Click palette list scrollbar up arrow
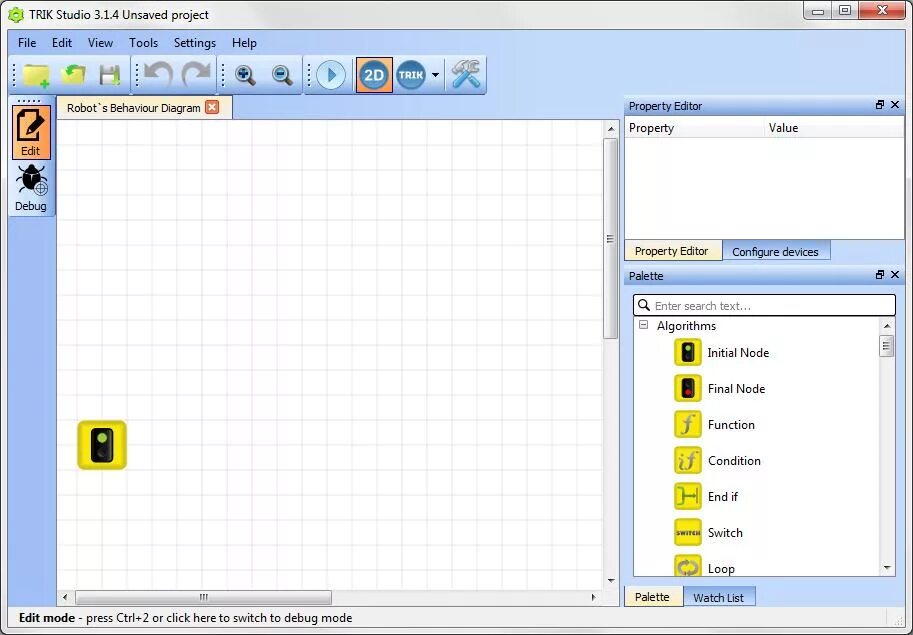The image size is (913, 635). point(887,326)
